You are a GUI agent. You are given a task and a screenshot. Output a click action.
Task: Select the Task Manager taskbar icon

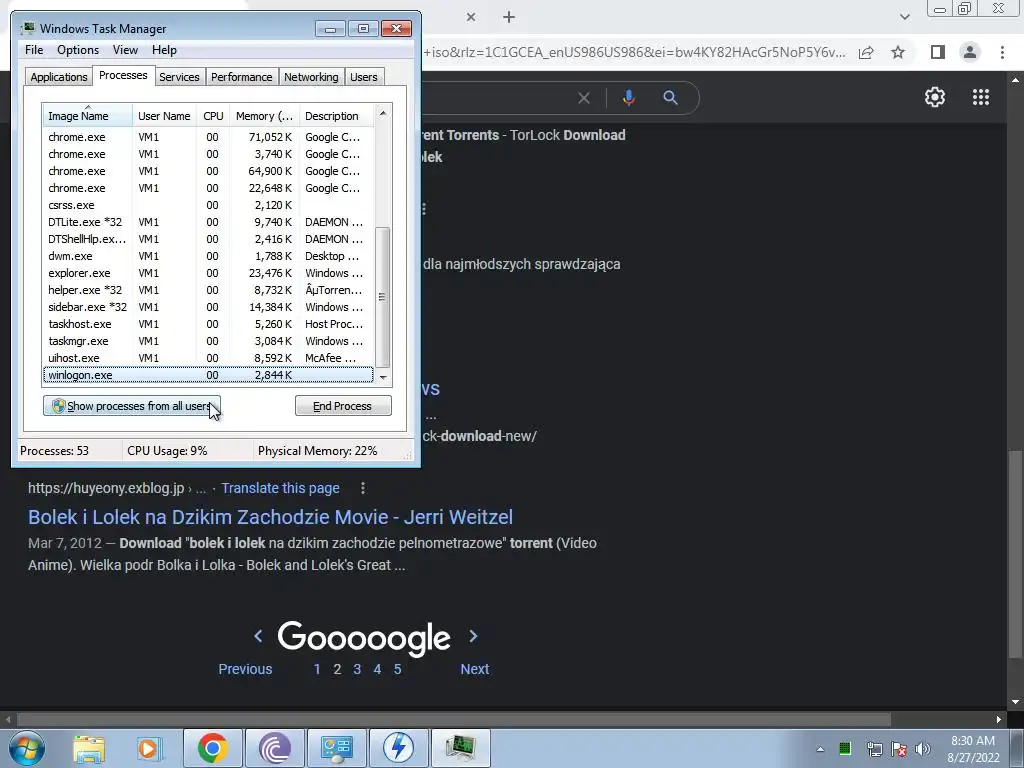(460, 748)
